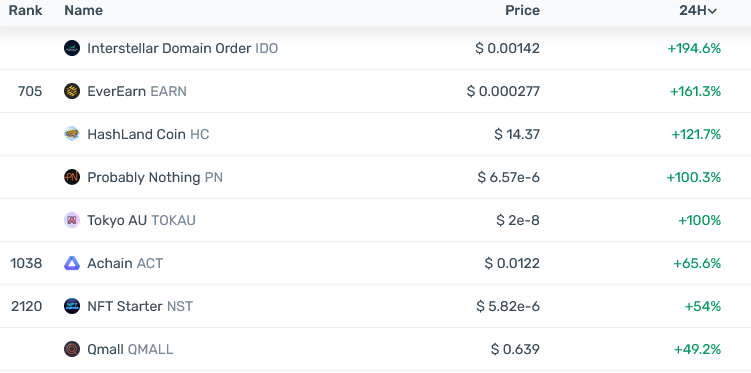
Task: Sort by Name column header
Action: coord(83,11)
